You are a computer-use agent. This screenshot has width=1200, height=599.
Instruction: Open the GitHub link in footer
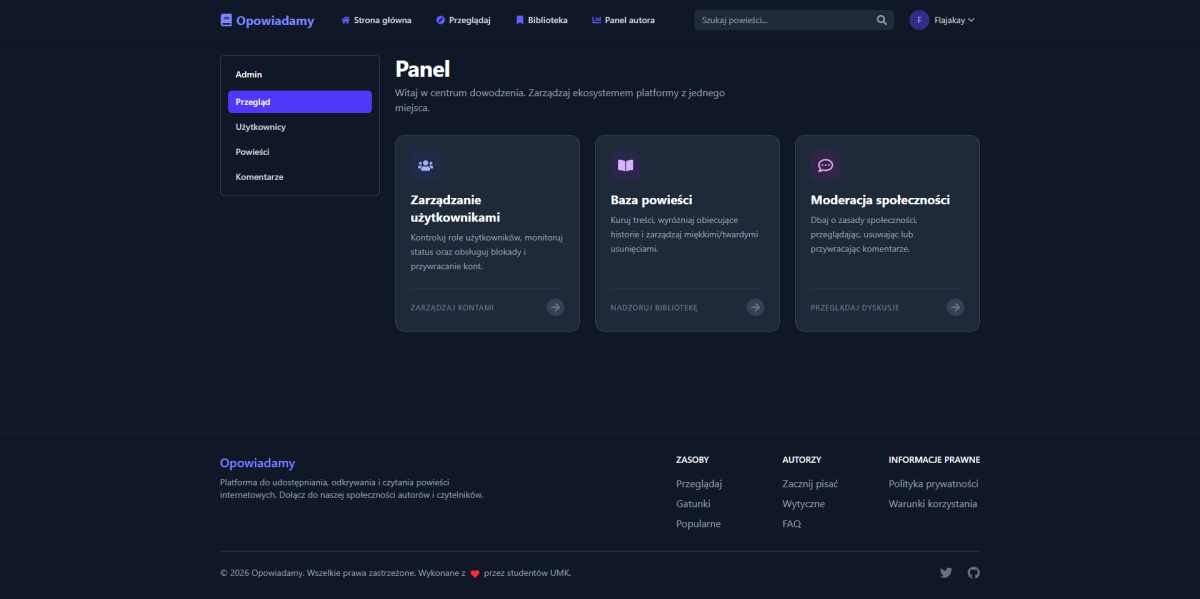(x=973, y=573)
